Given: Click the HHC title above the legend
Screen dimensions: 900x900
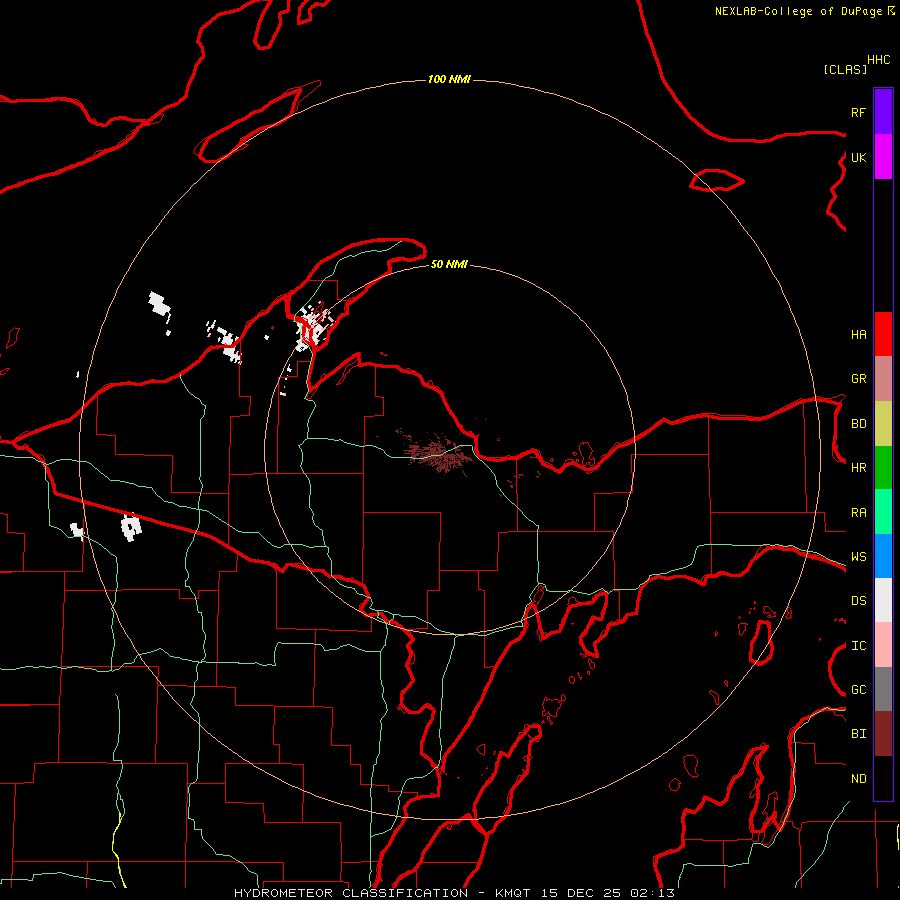Looking at the screenshot, I should [x=879, y=60].
